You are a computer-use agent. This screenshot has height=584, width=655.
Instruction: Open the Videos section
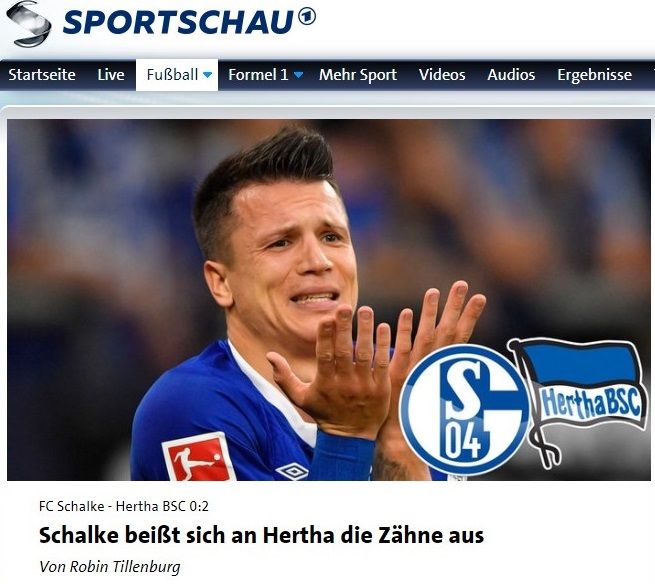point(442,75)
